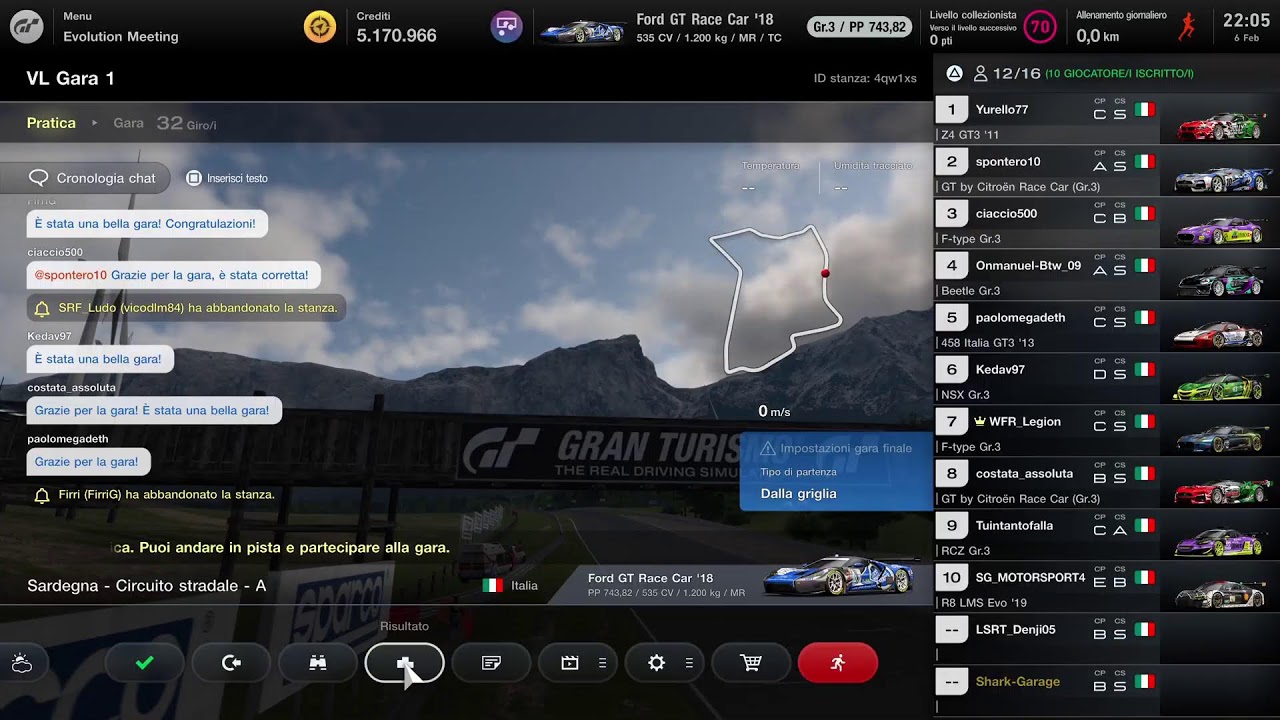The width and height of the screenshot is (1280, 720).
Task: Click the Ford GT car image in info bar
Action: [x=839, y=577]
